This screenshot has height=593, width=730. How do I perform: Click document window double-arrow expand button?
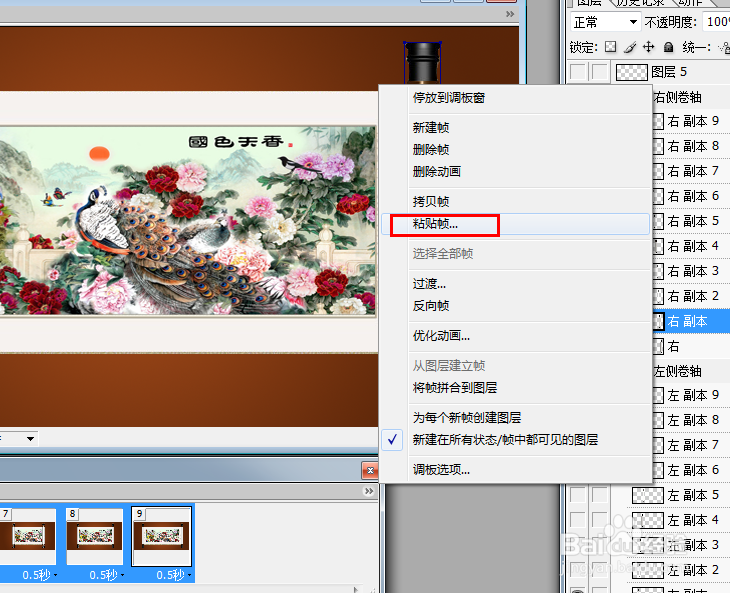(510, 14)
